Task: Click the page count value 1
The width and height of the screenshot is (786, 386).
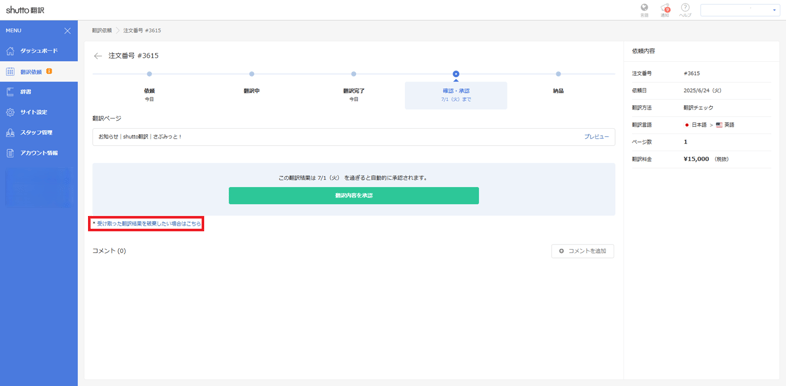Action: point(685,142)
